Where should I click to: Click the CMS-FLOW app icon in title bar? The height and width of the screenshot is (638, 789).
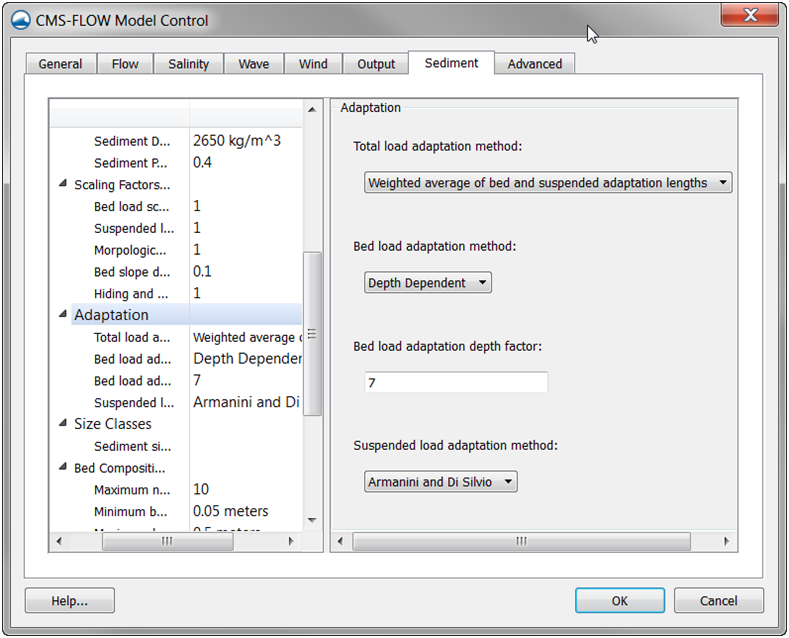(x=21, y=20)
